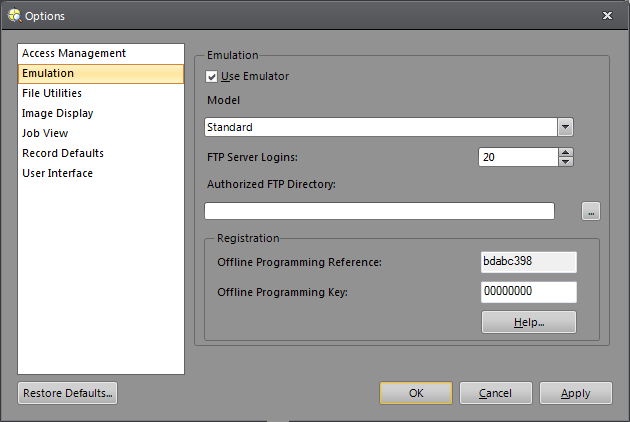The height and width of the screenshot is (422, 630).
Task: Toggle the Use Emulator checkbox
Action: [212, 76]
